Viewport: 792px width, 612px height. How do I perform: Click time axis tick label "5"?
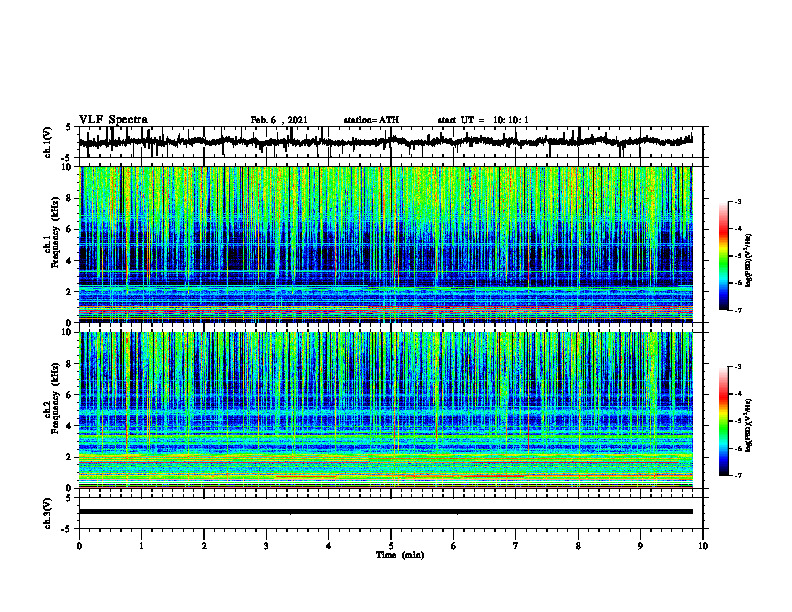click(391, 546)
